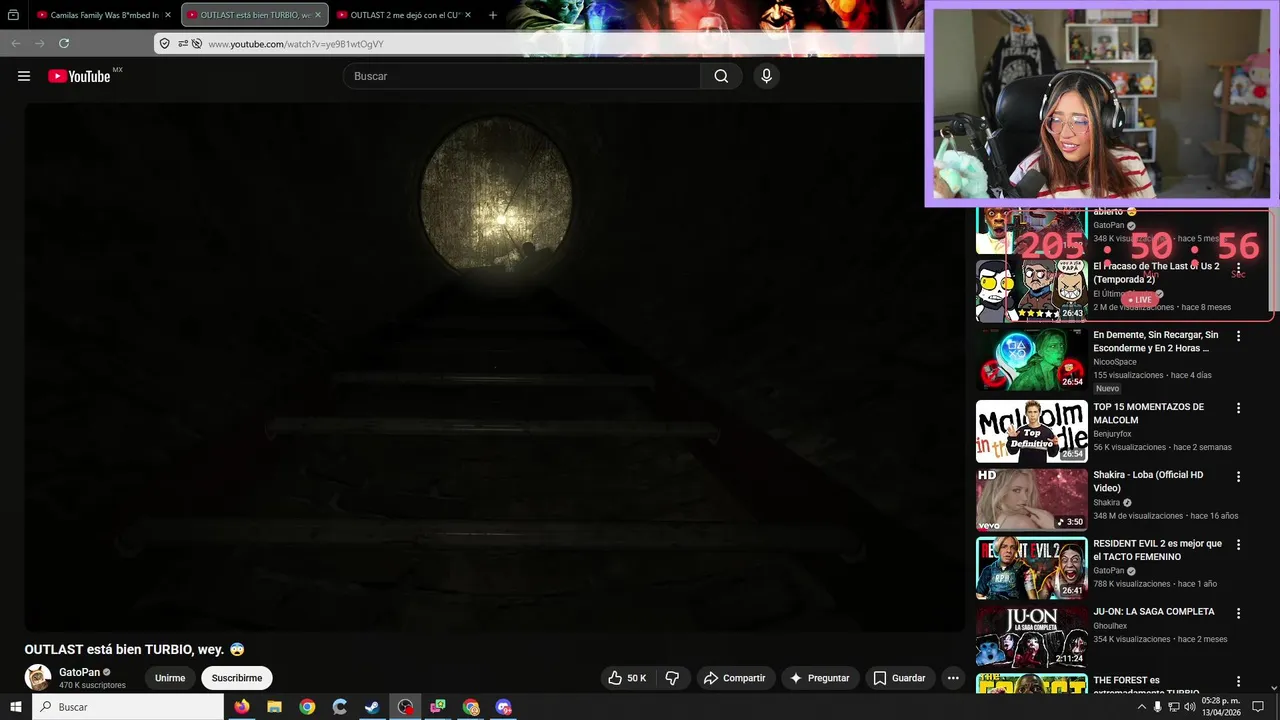The image size is (1280, 720).
Task: Open JU-ON LA SAGA COMPLETA thumbnail
Action: [x=1031, y=636]
